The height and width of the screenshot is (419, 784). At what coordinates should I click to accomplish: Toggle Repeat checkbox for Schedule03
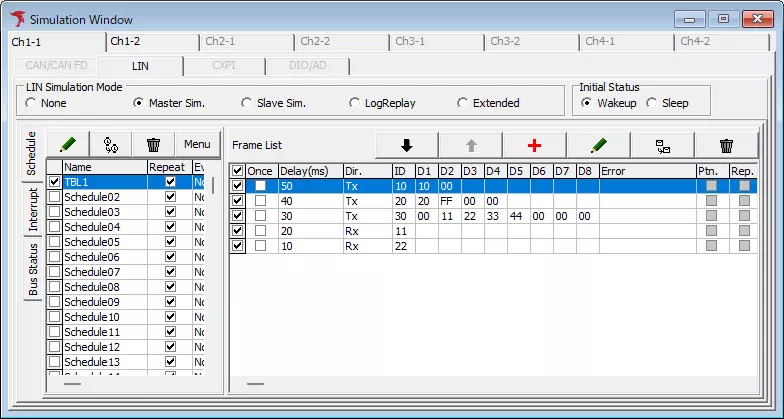coord(170,212)
